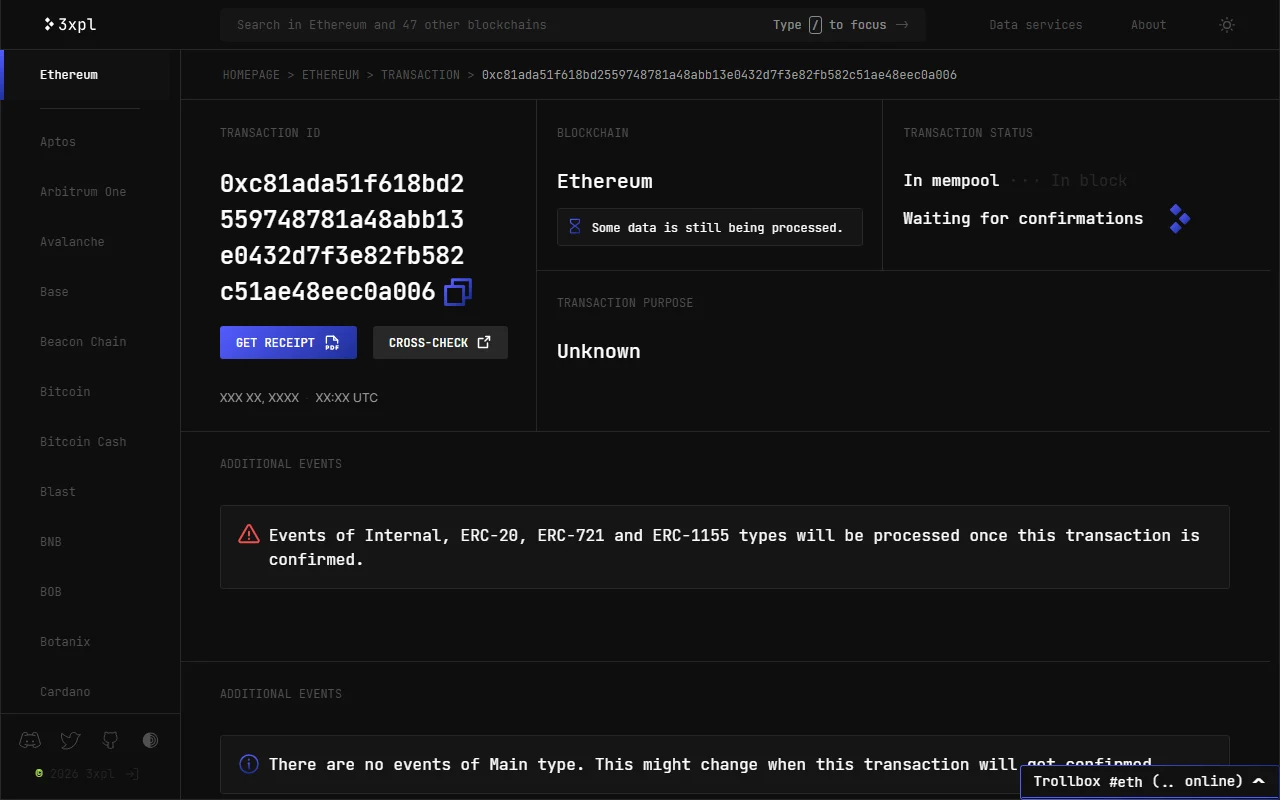Image resolution: width=1280 pixels, height=800 pixels.
Task: Click the blue info circle icon
Action: point(249,764)
